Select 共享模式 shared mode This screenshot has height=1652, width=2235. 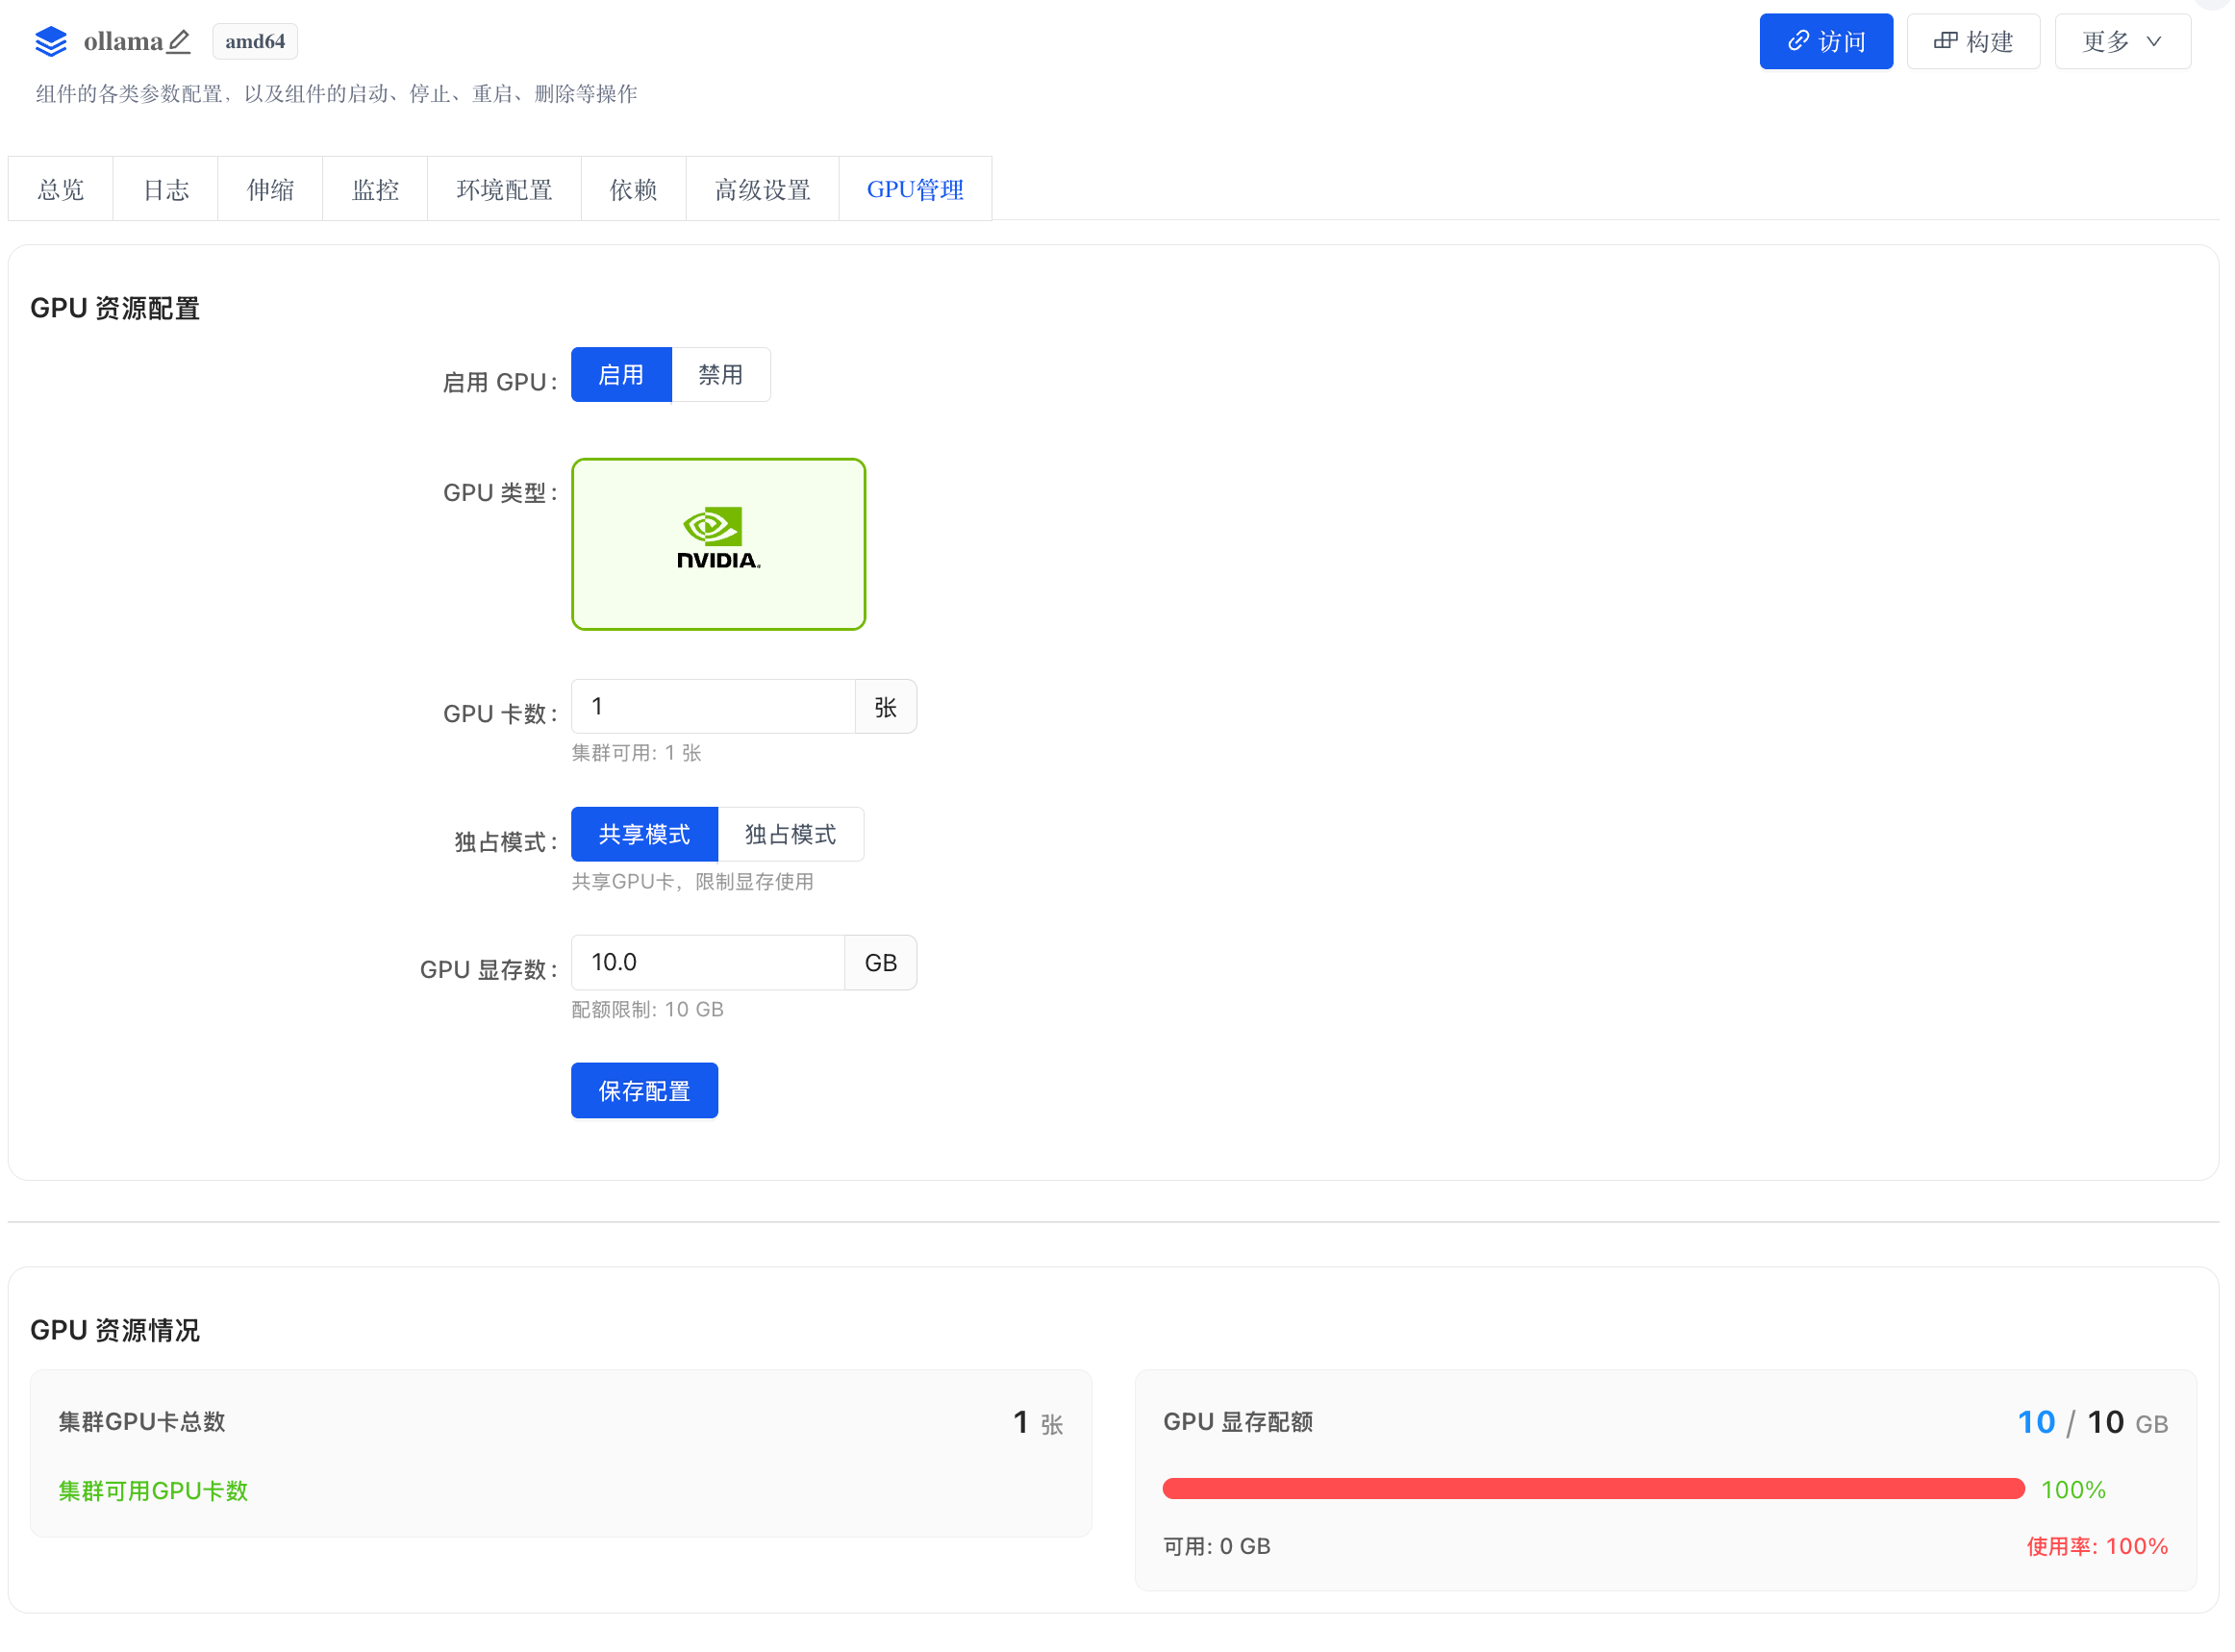[644, 834]
